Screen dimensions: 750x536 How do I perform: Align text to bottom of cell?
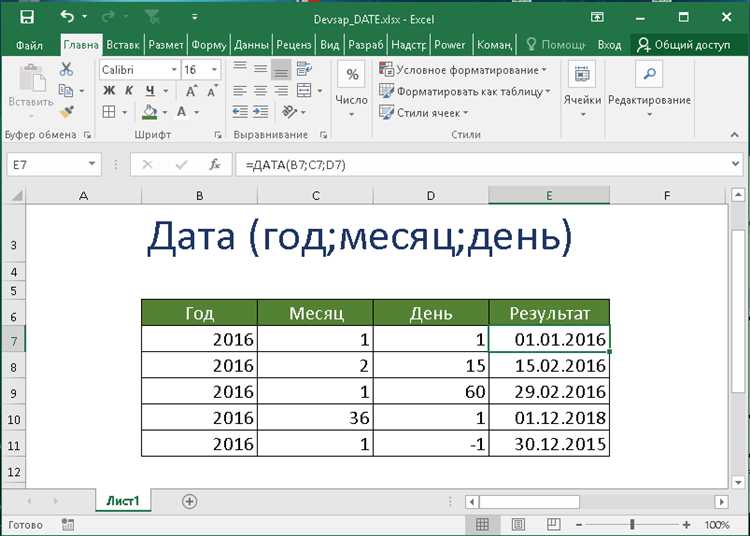(x=281, y=70)
